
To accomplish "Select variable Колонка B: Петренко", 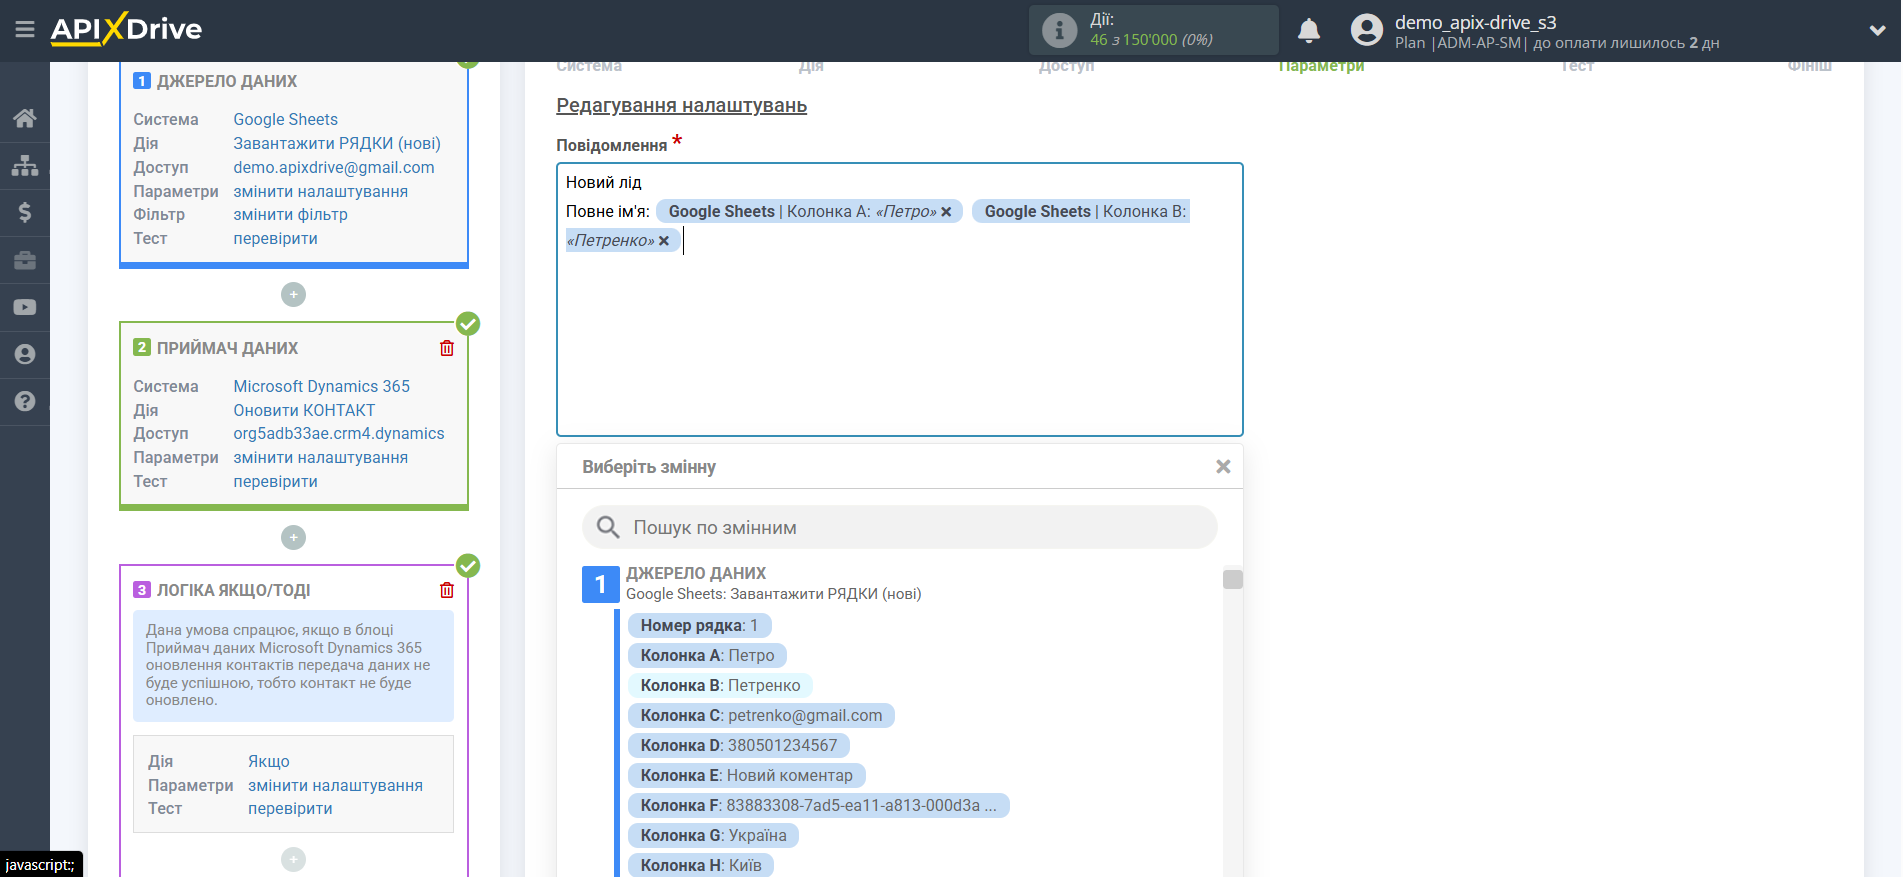I will pyautogui.click(x=720, y=685).
